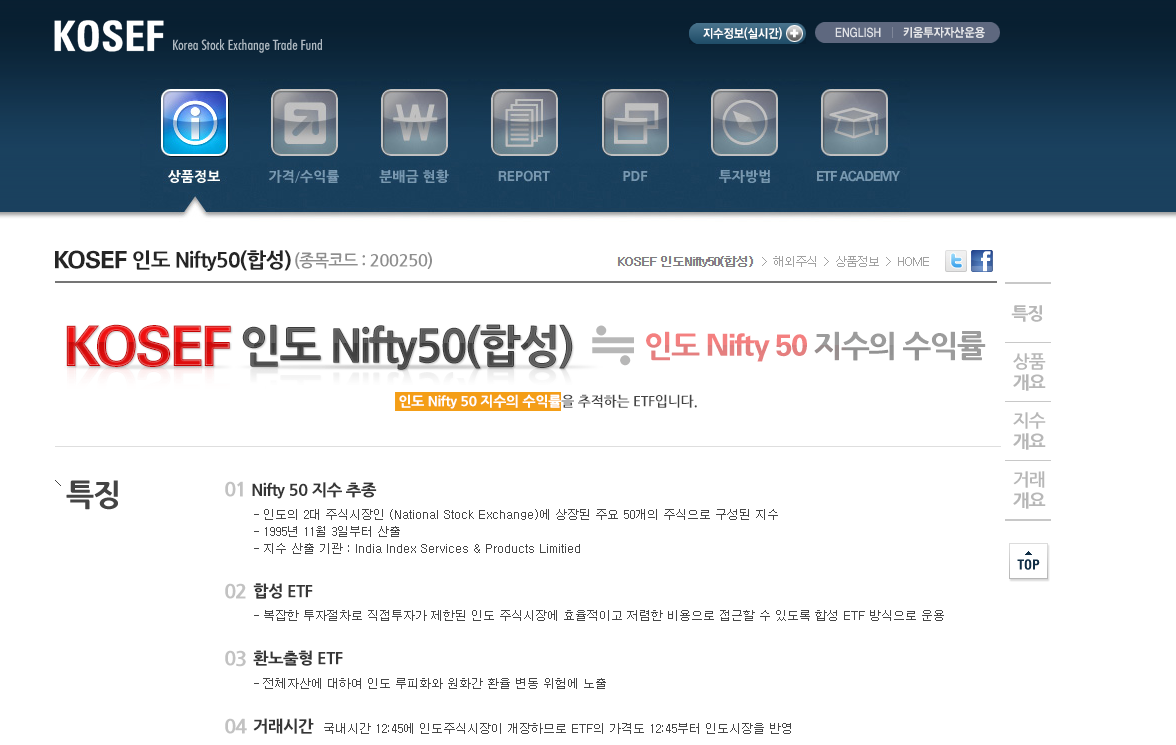Click the heading 02 합성 ETF

[x=268, y=591]
